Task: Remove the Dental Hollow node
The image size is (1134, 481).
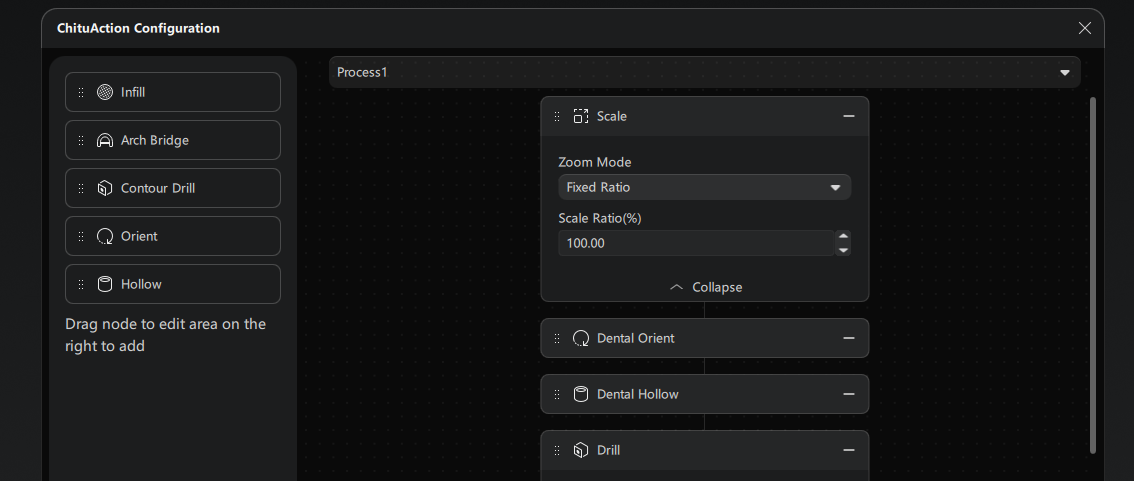Action: [849, 394]
